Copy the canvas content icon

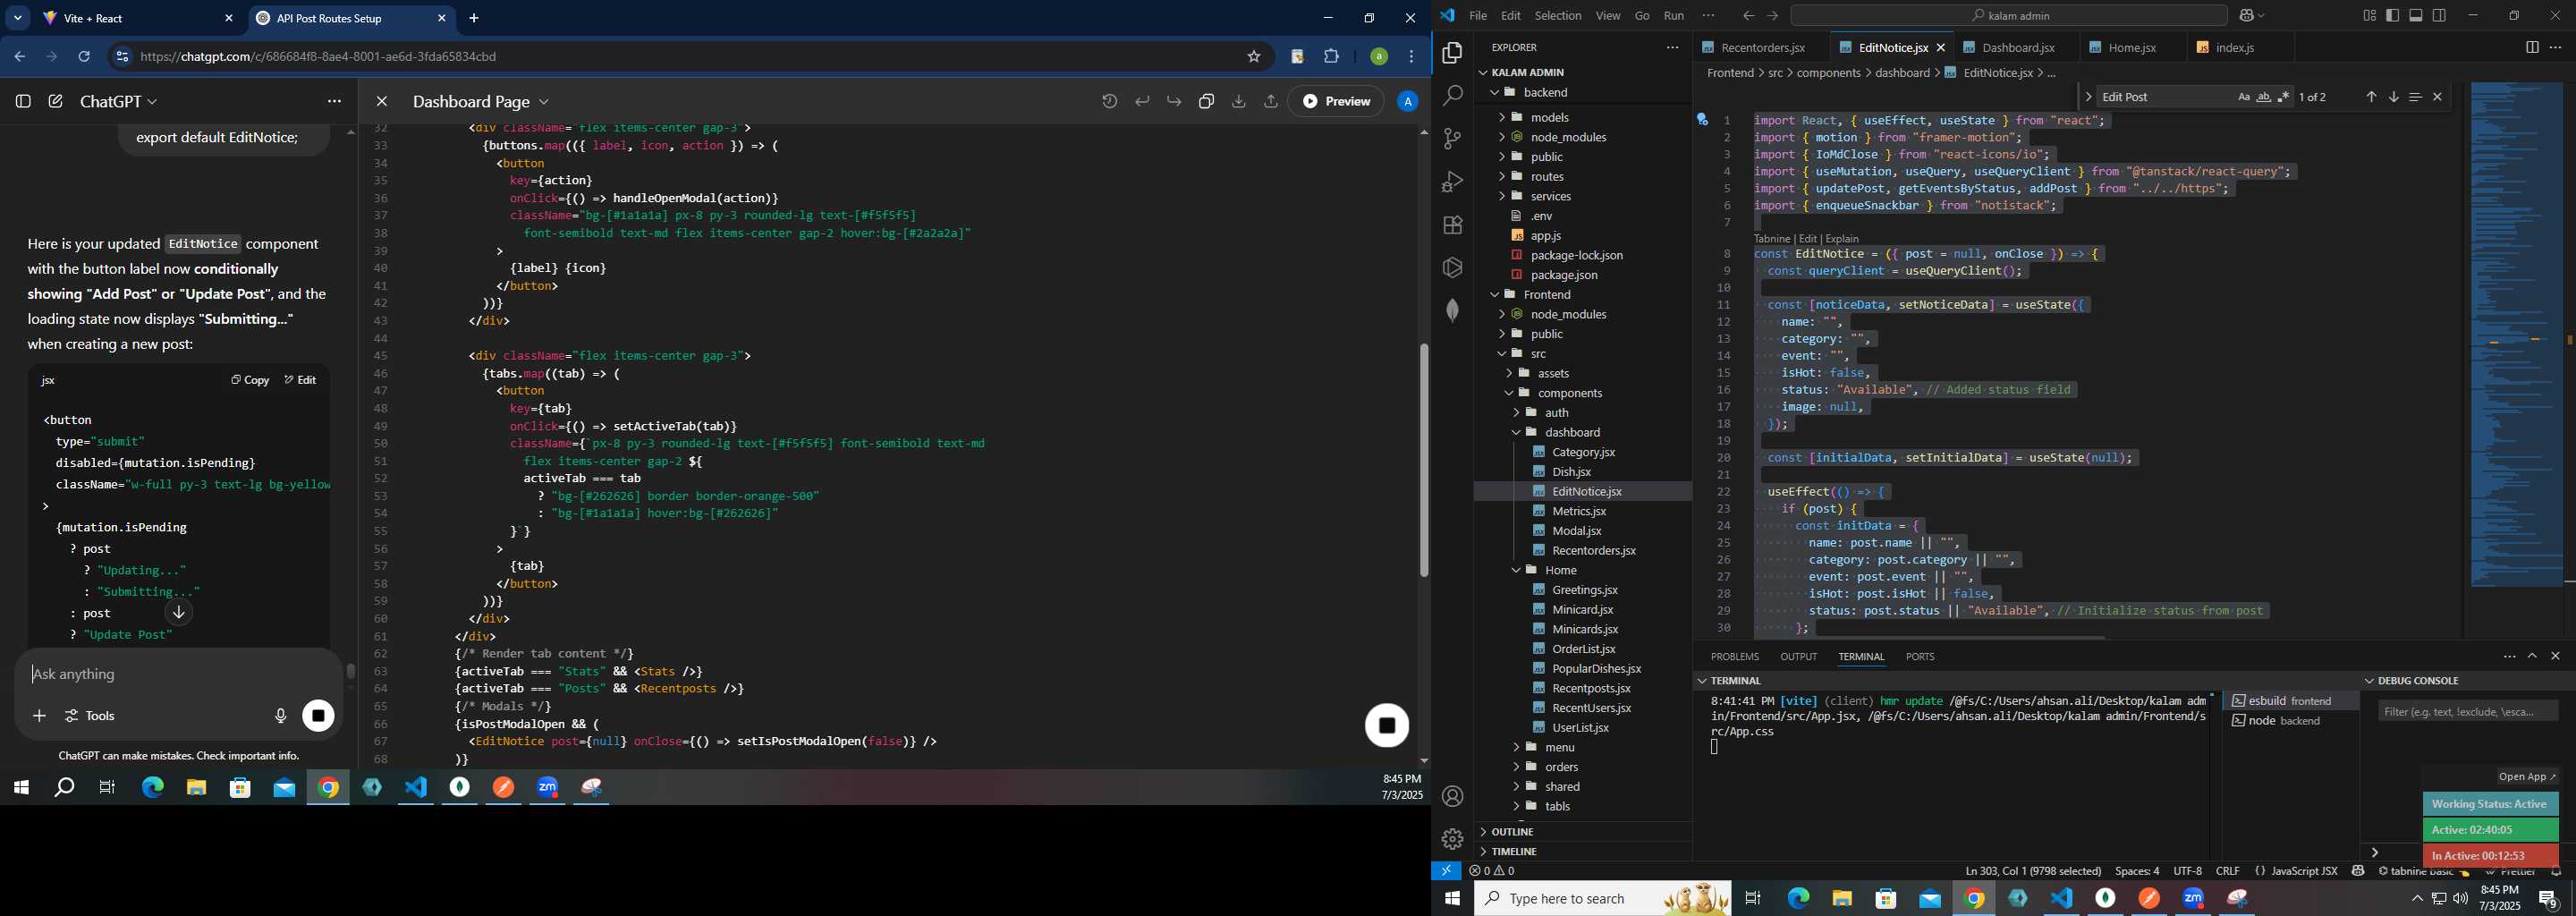1206,101
